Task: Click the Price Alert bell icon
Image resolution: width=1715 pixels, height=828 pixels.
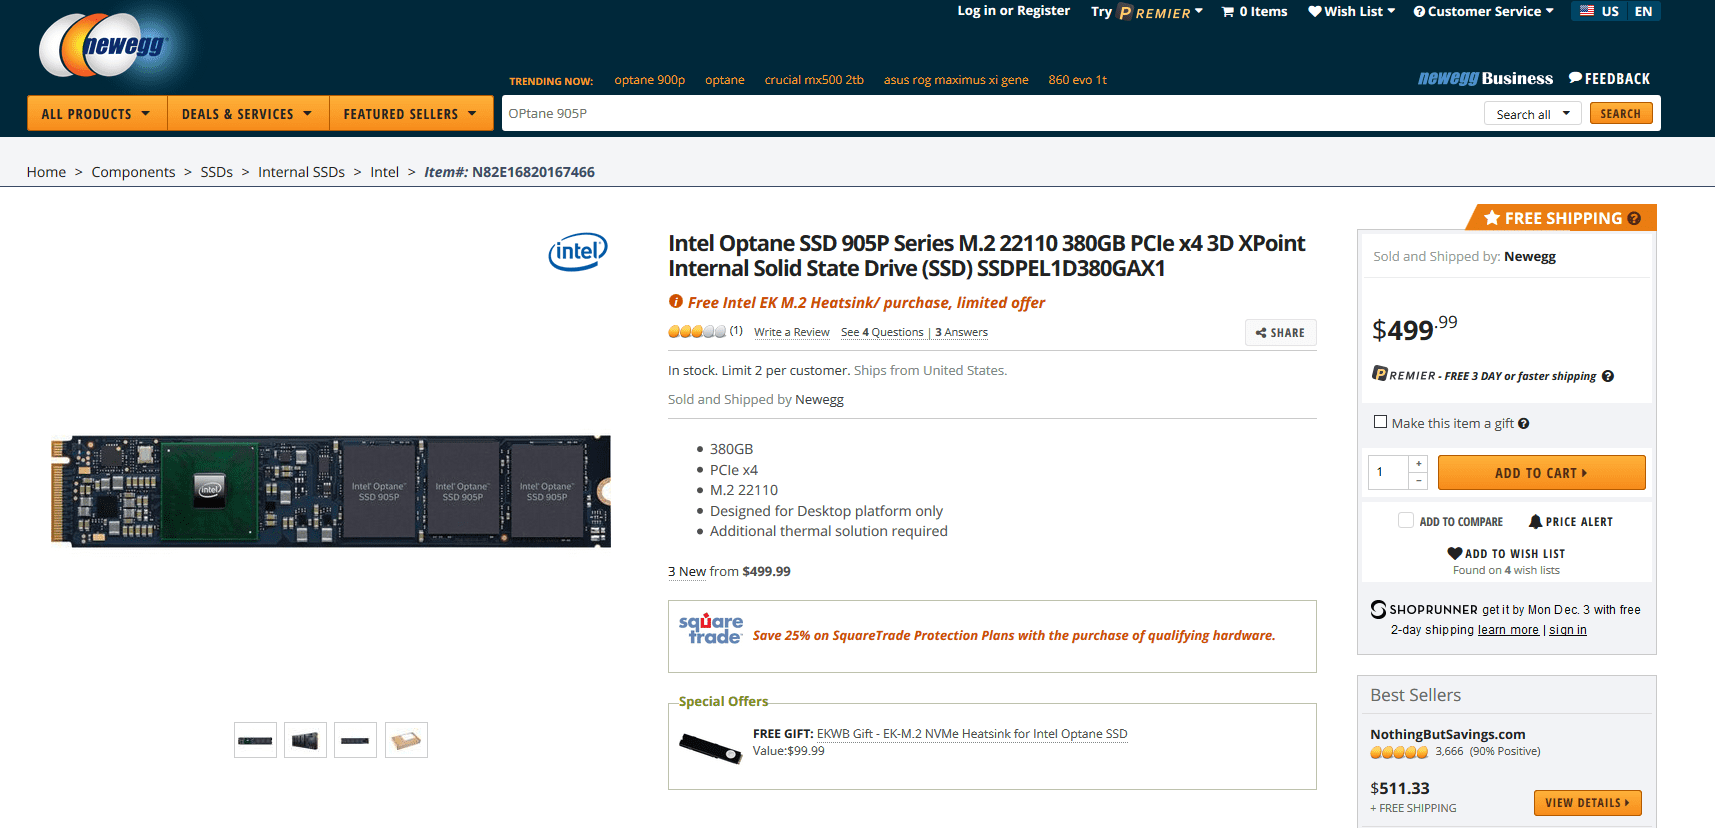Action: [x=1535, y=521]
